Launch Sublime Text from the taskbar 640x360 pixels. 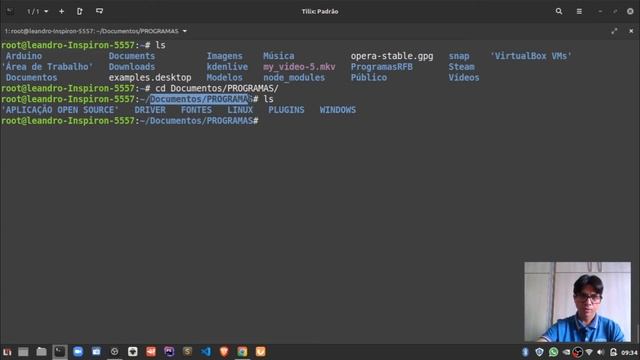tap(187, 352)
